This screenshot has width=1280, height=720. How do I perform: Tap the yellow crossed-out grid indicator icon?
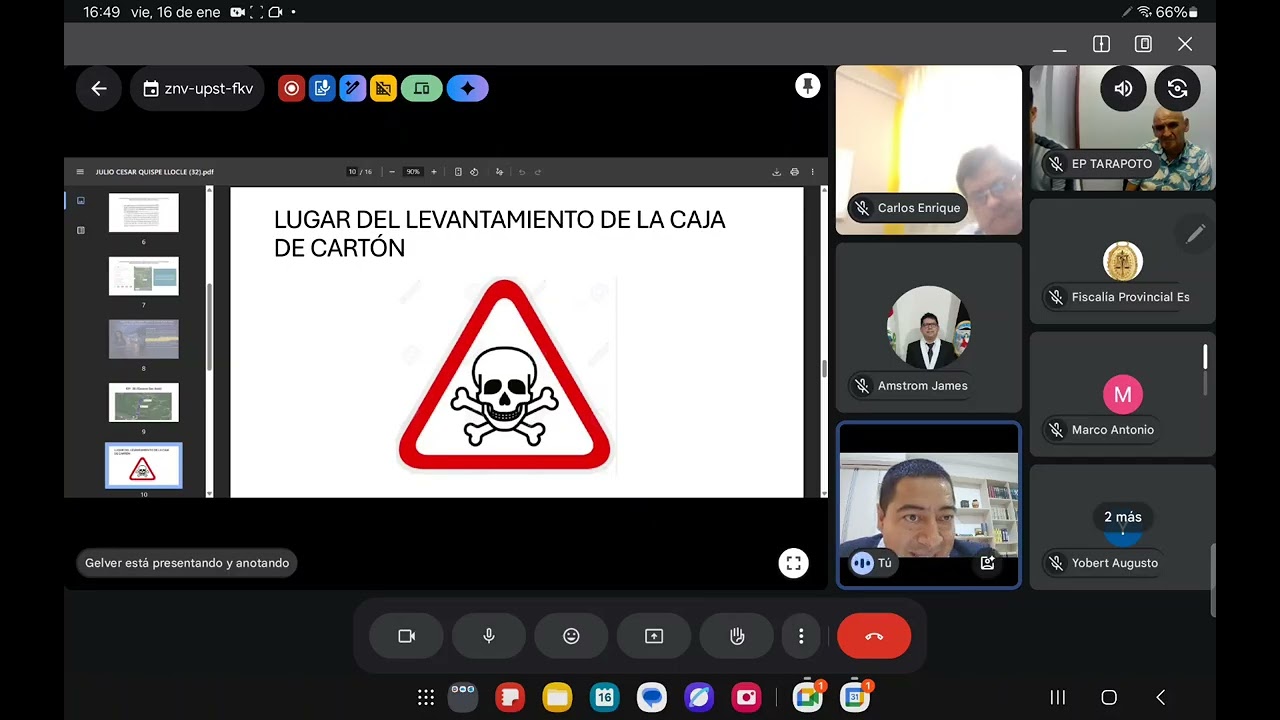(383, 89)
